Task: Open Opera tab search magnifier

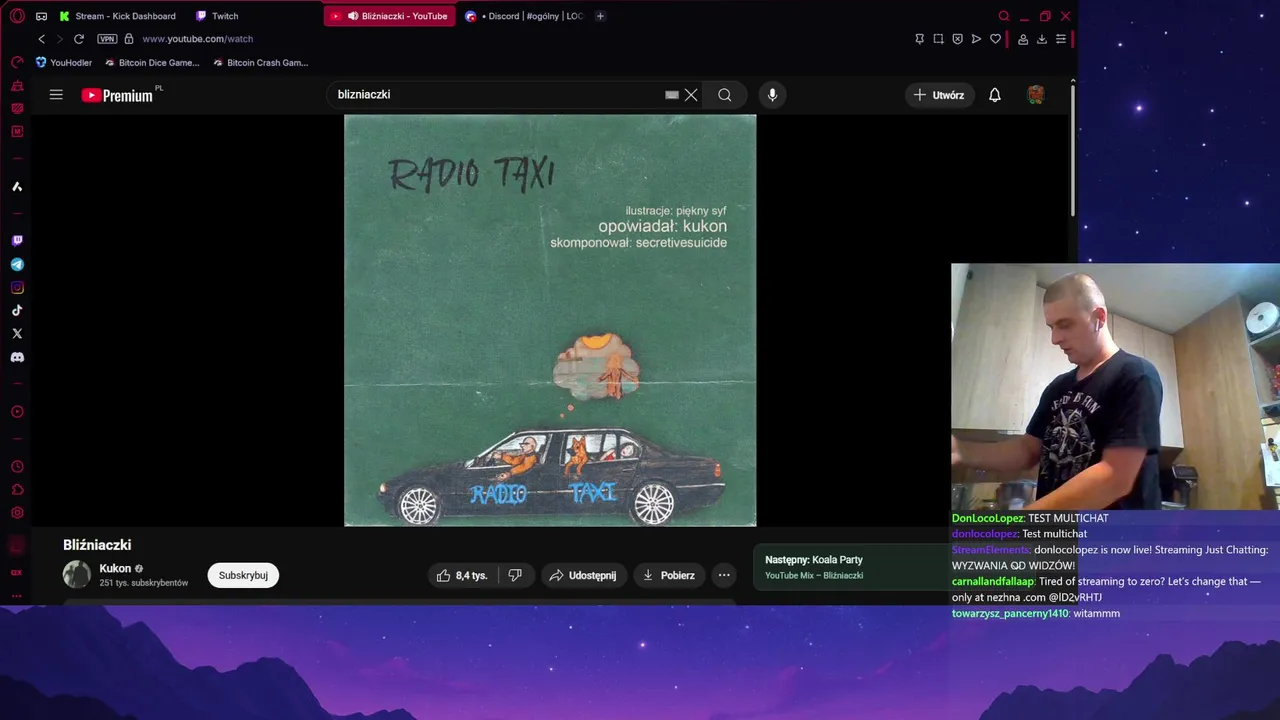Action: 1004,16
